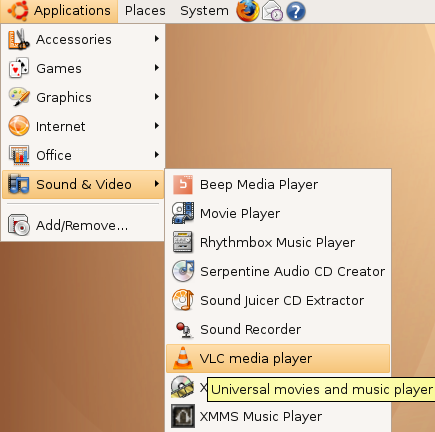Click the Ubuntu logo in the panel

click(18, 11)
